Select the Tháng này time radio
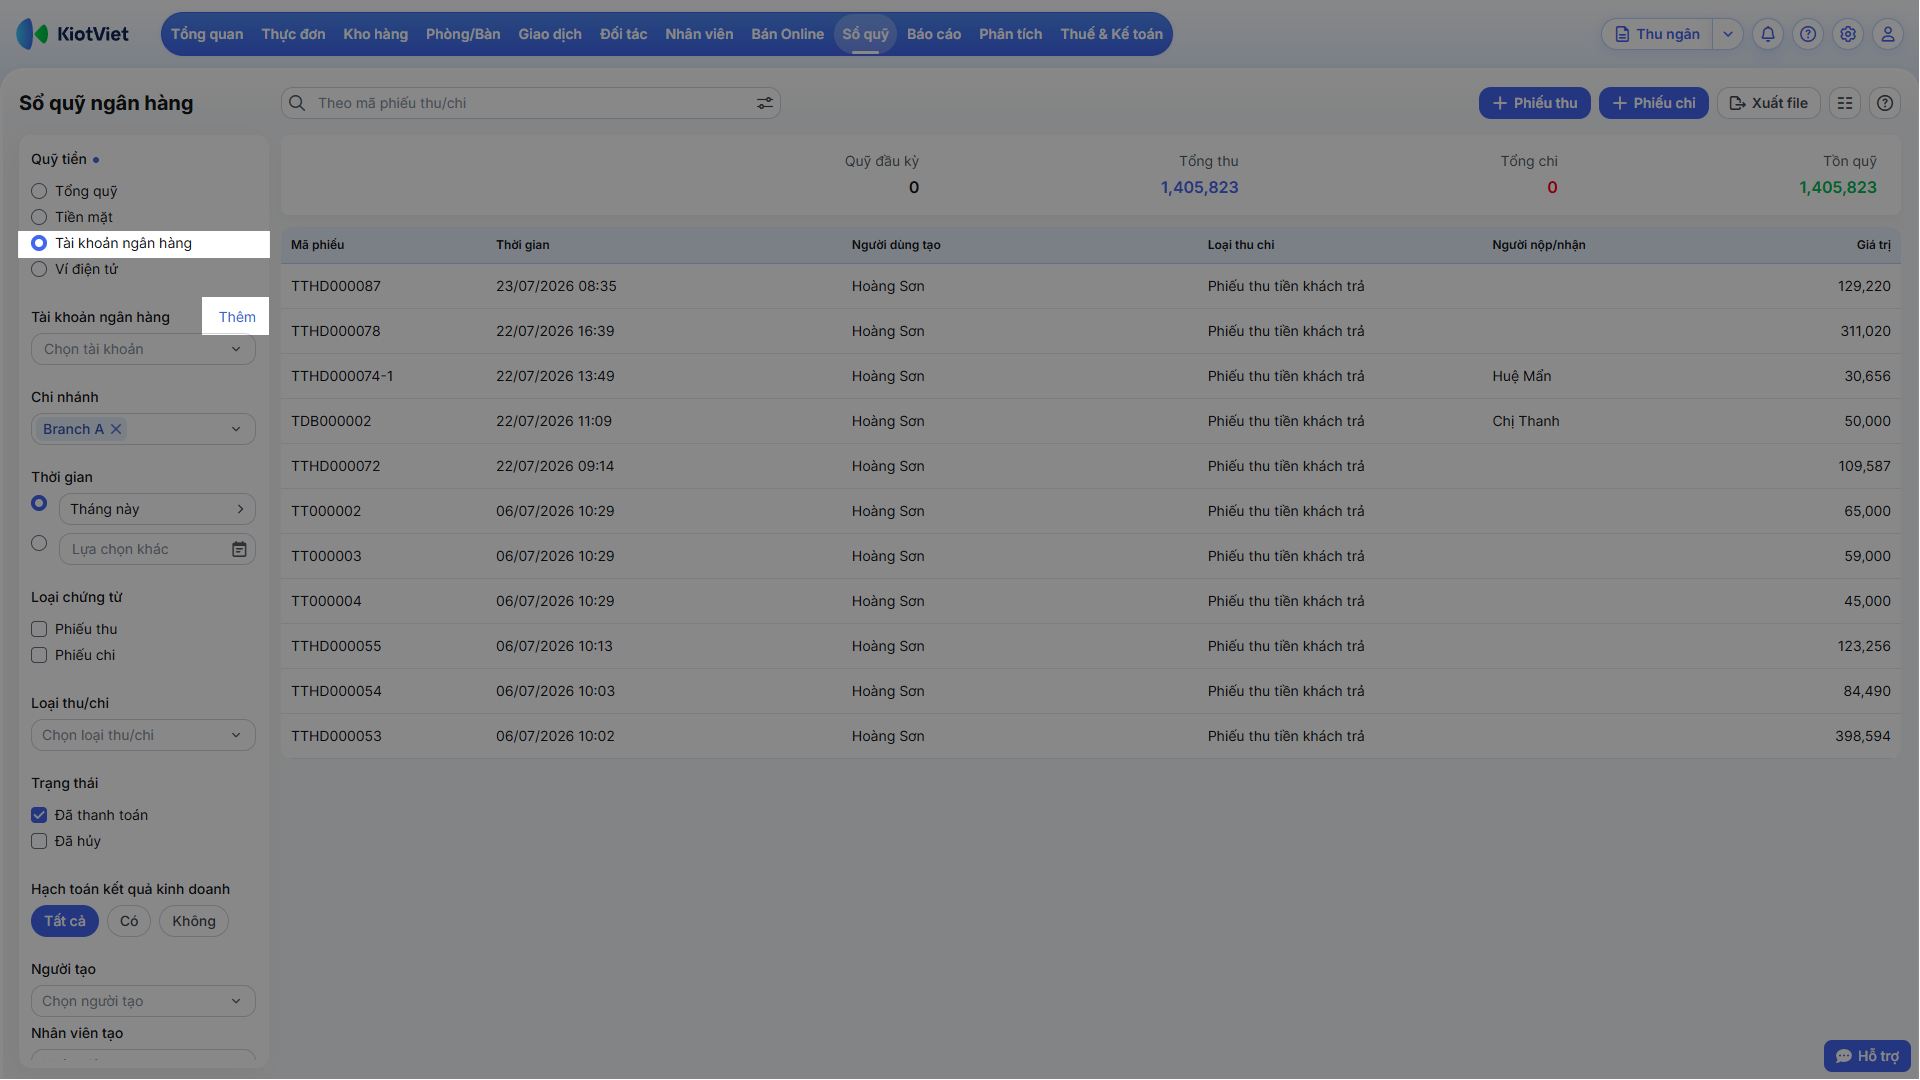Screen dimensions: 1920x1080 (39, 503)
